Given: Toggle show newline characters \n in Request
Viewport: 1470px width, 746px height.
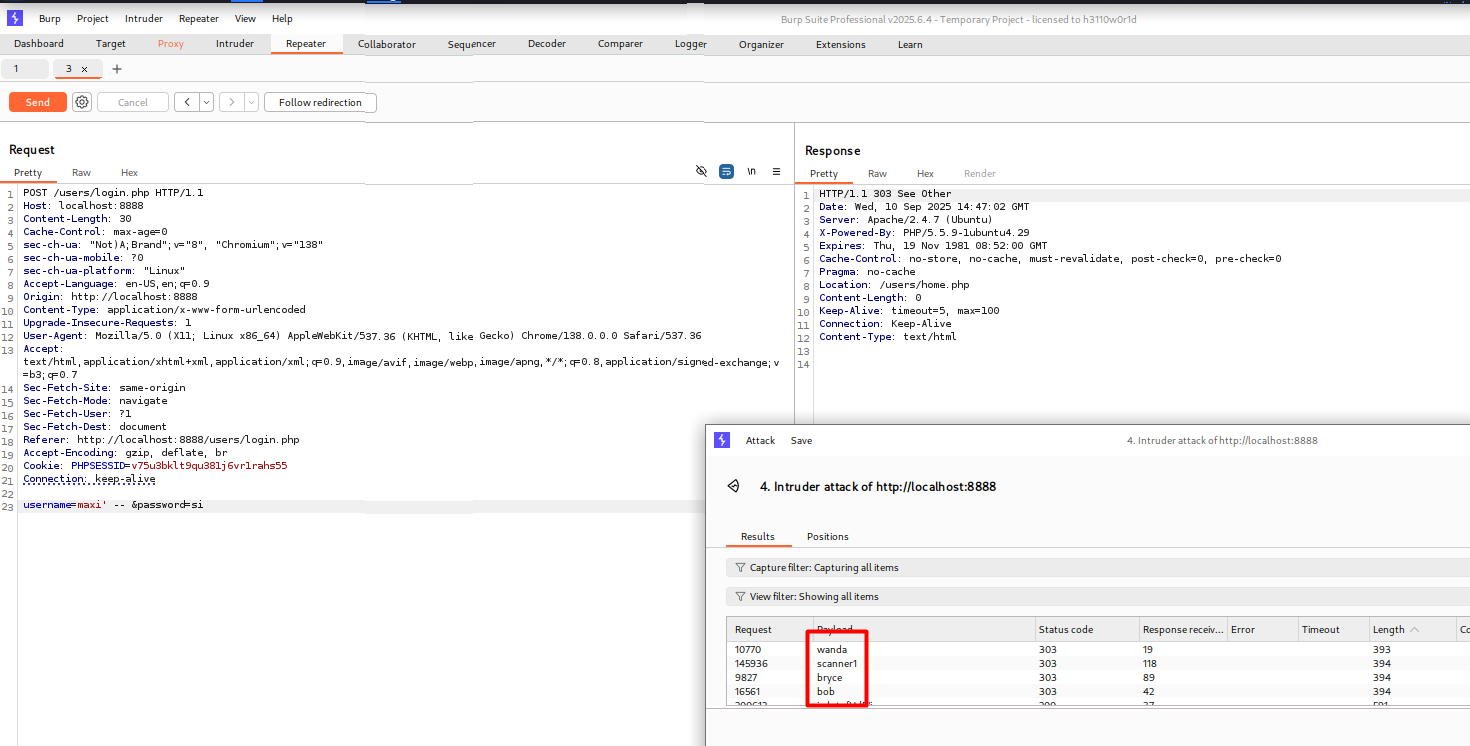Looking at the screenshot, I should (x=751, y=171).
